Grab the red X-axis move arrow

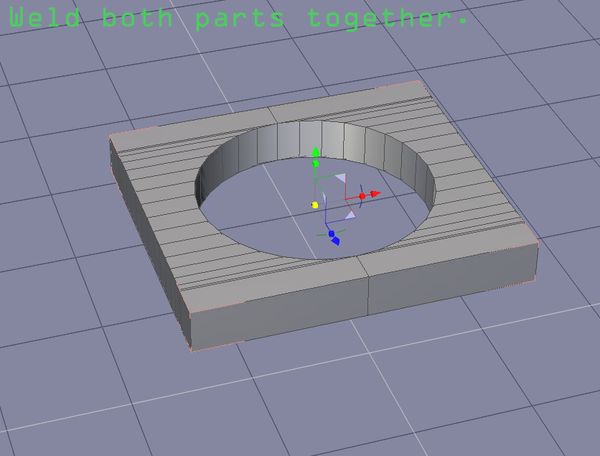point(375,194)
